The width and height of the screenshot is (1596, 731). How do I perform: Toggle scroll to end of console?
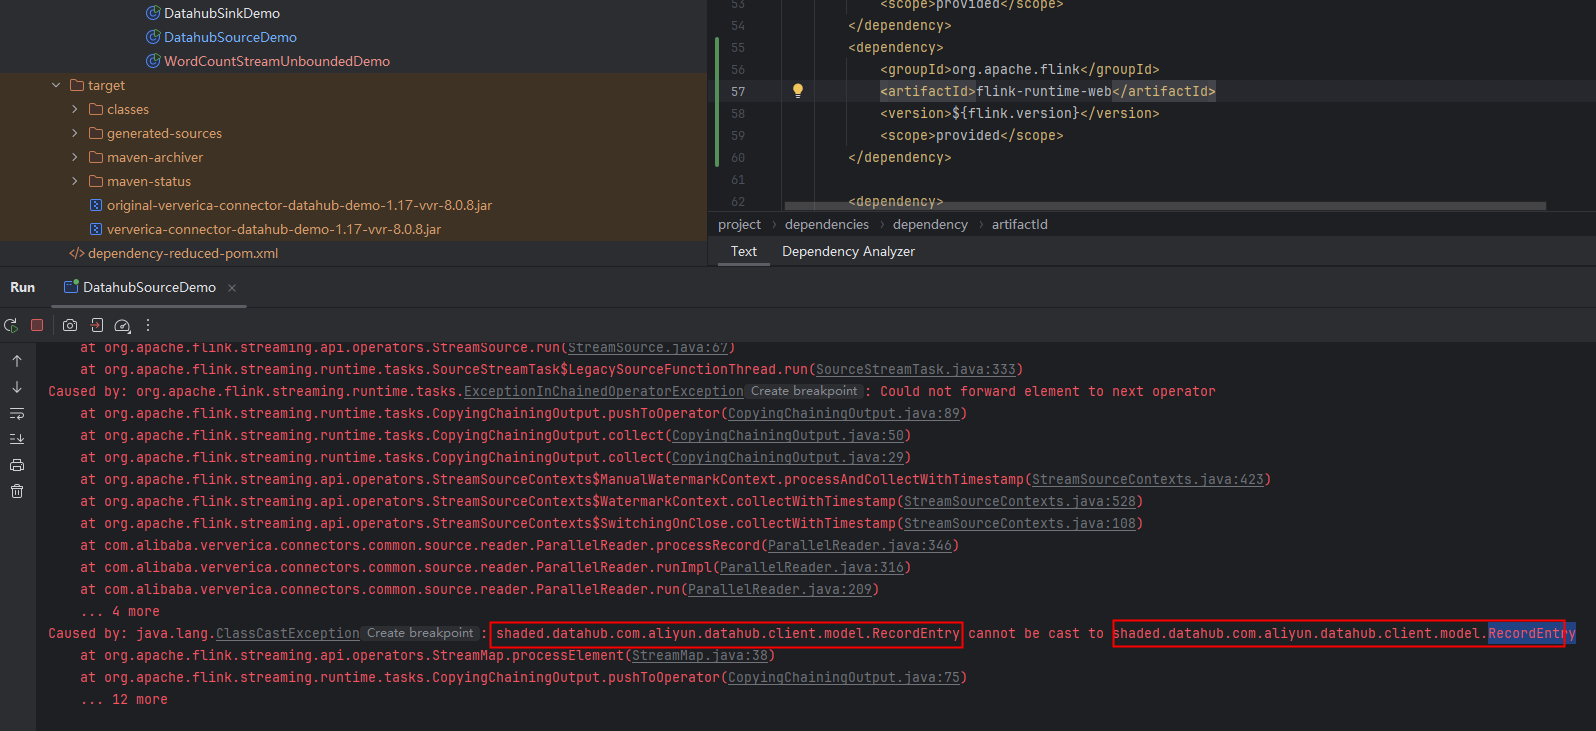point(17,439)
